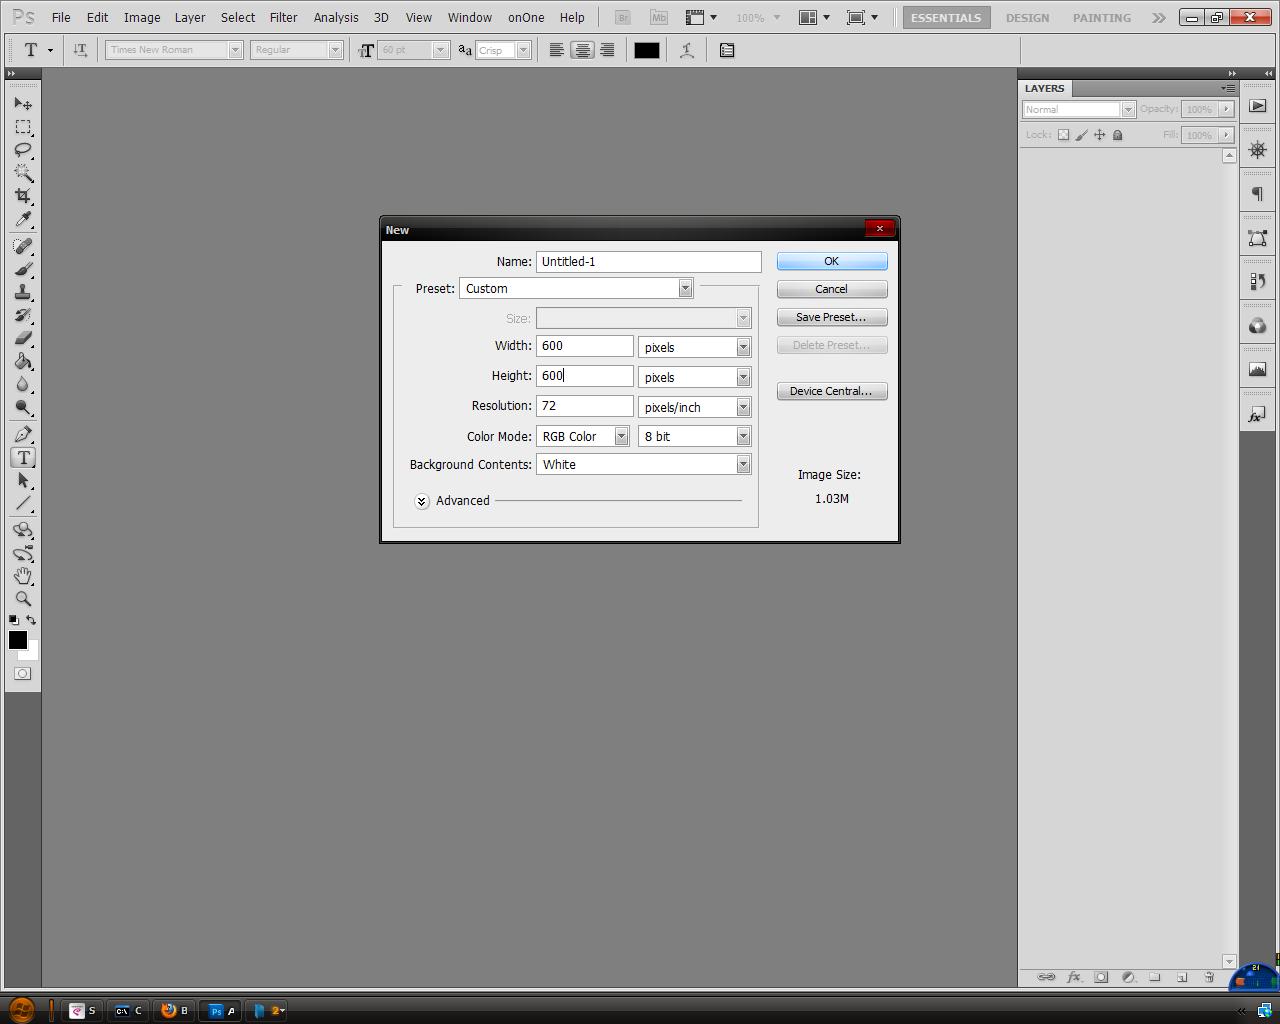Switch to the Design workspace
This screenshot has height=1024, width=1280.
[1027, 18]
